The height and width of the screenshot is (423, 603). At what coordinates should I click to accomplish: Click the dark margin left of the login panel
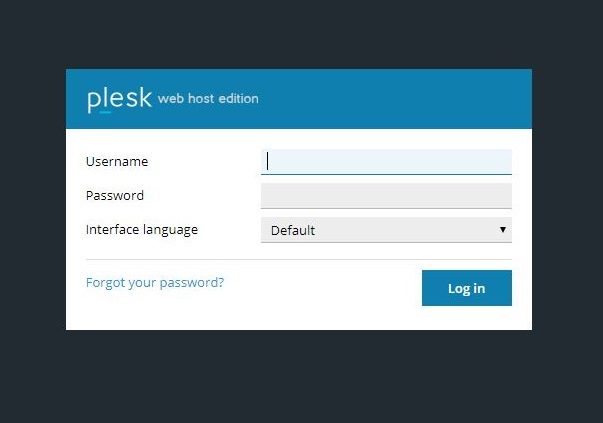pos(32,200)
